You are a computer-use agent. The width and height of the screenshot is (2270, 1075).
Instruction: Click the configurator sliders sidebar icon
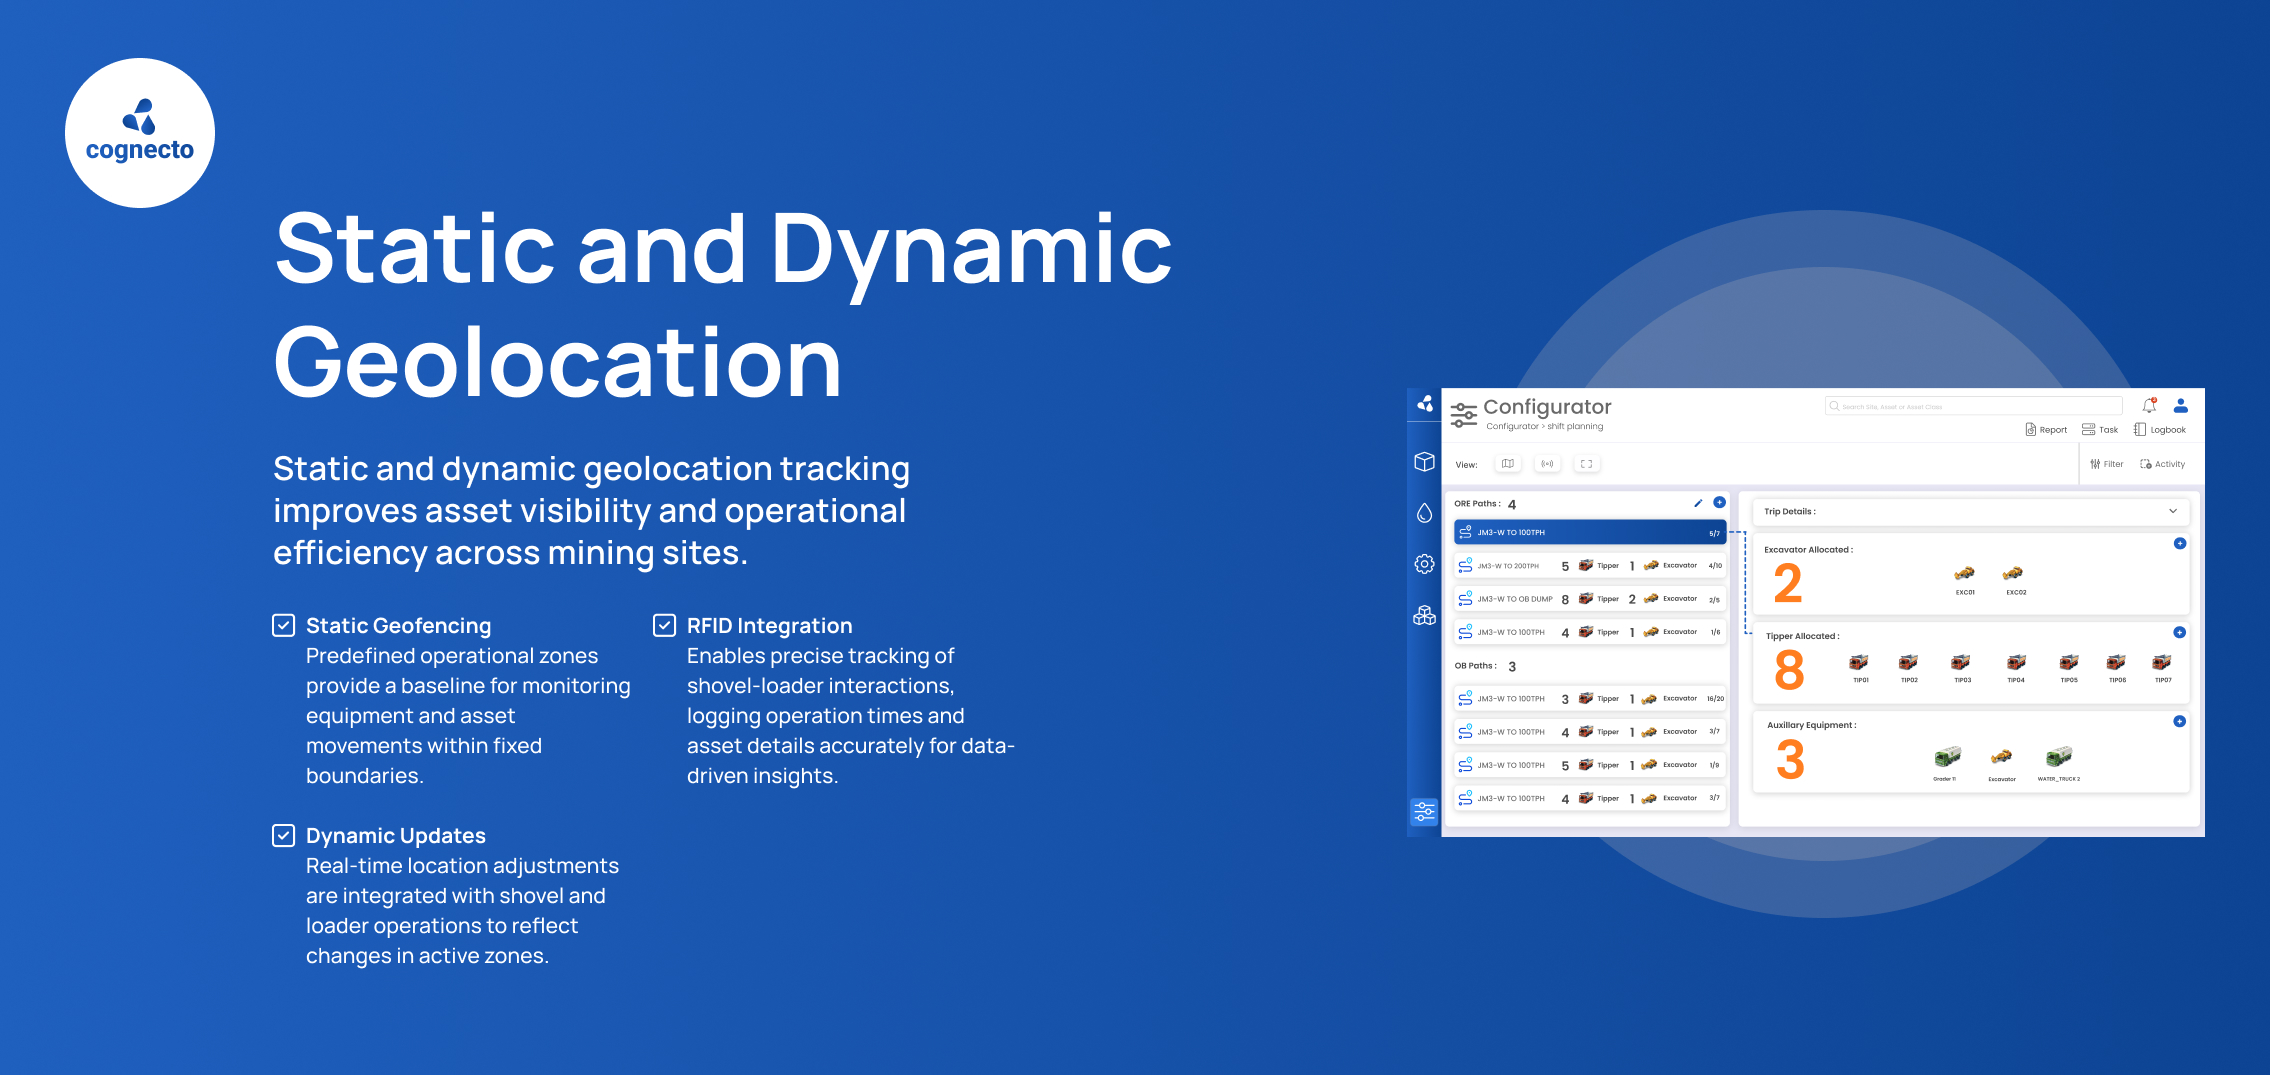(1424, 812)
